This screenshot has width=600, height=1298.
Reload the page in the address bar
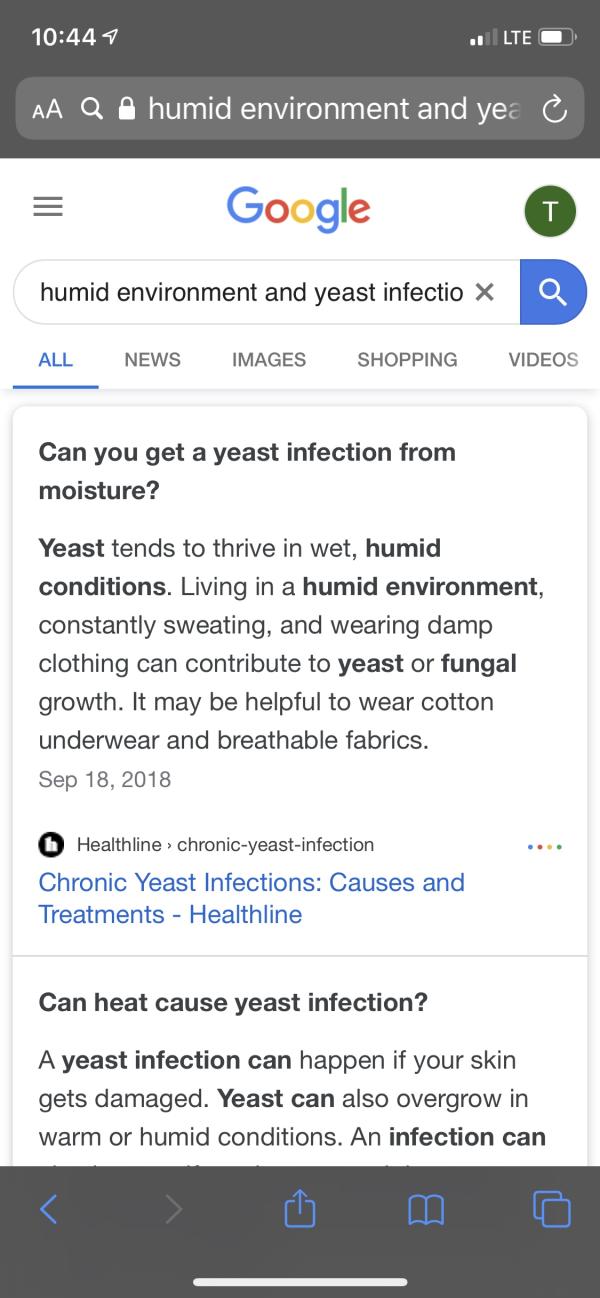tap(555, 108)
